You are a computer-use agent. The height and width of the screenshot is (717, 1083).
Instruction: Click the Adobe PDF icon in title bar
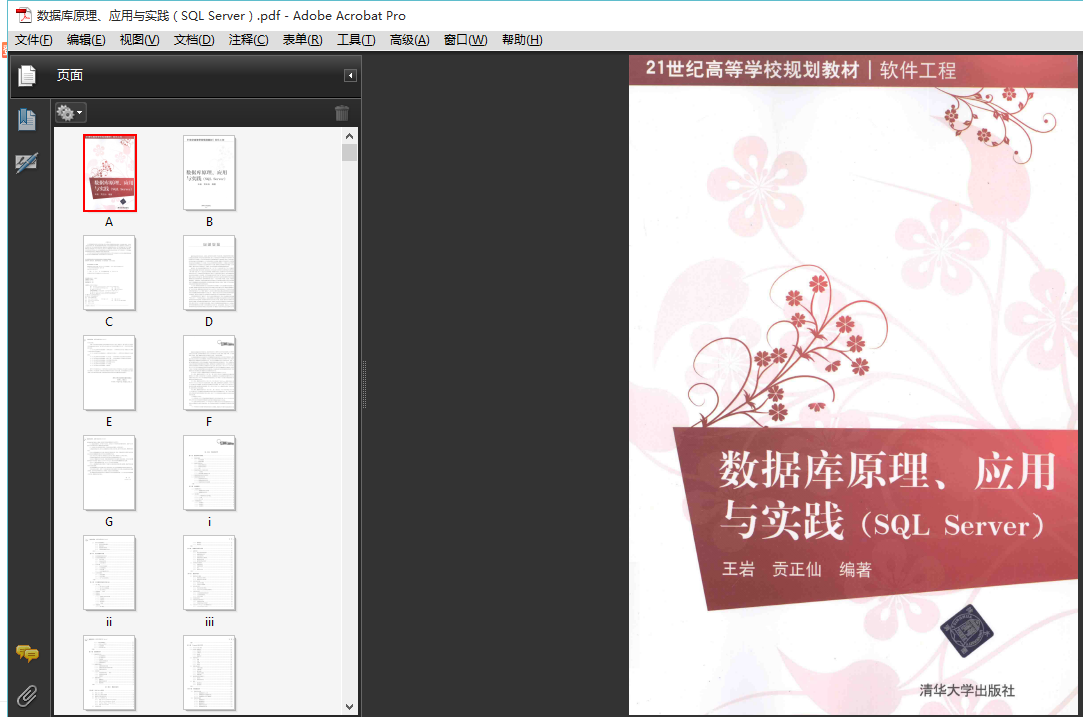[x=24, y=15]
